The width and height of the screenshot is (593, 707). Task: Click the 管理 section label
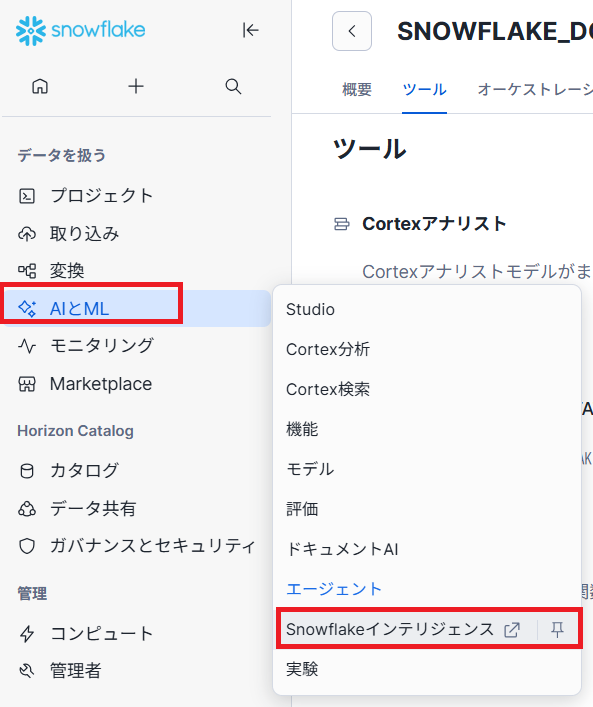click(32, 593)
